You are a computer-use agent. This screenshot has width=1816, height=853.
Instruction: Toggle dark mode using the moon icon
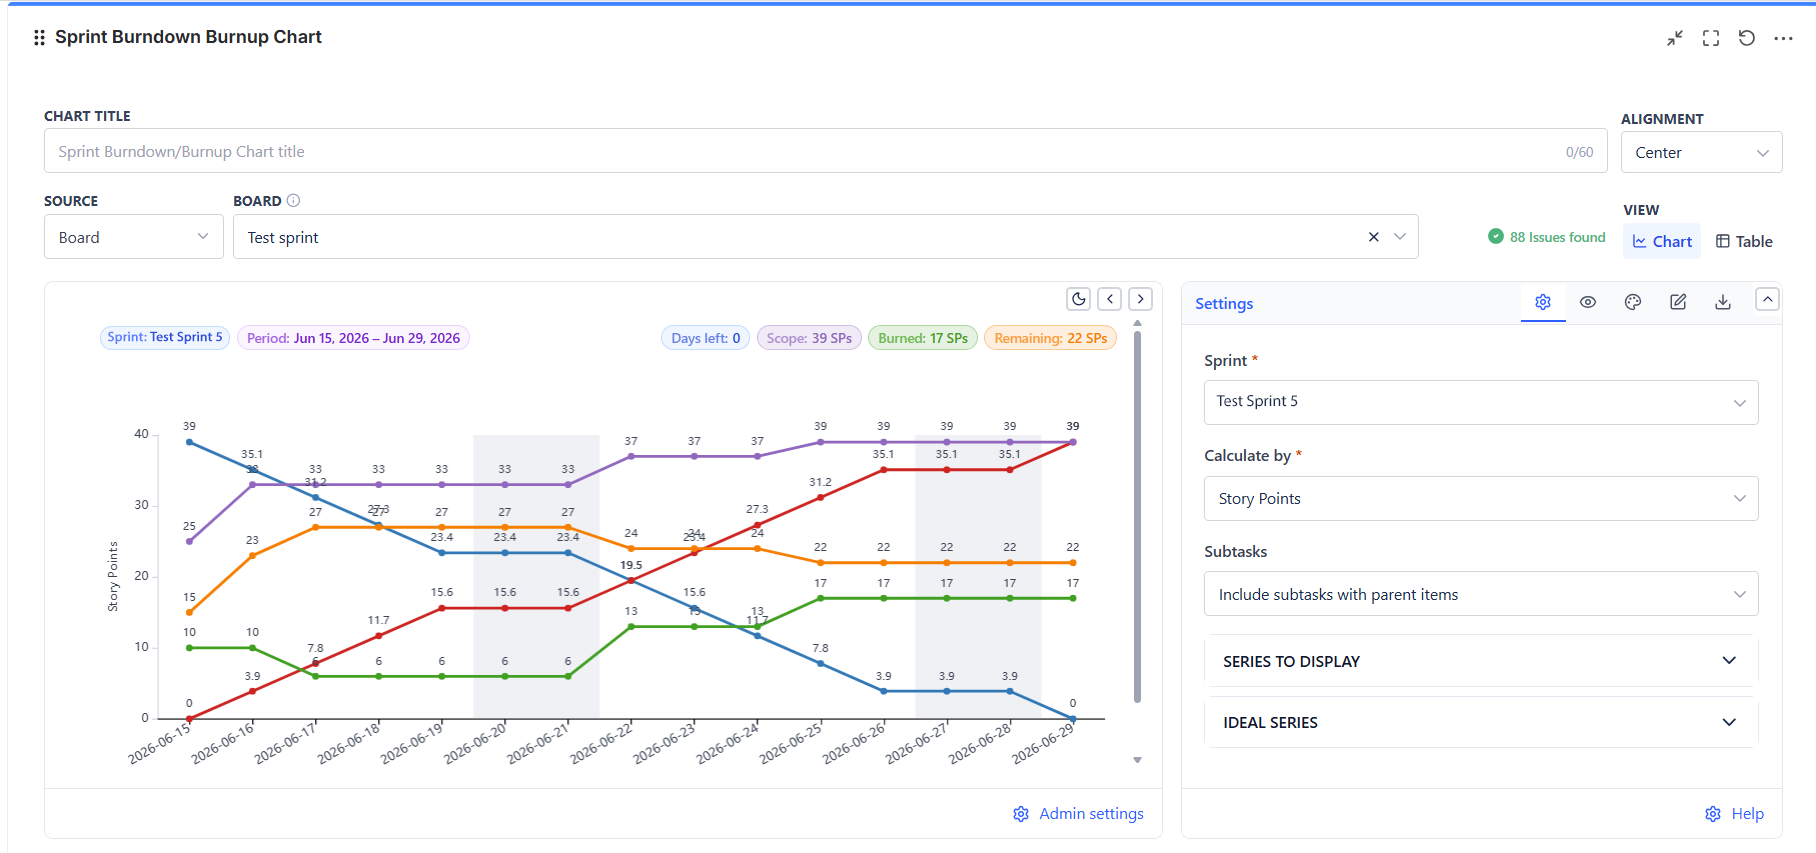click(x=1079, y=299)
